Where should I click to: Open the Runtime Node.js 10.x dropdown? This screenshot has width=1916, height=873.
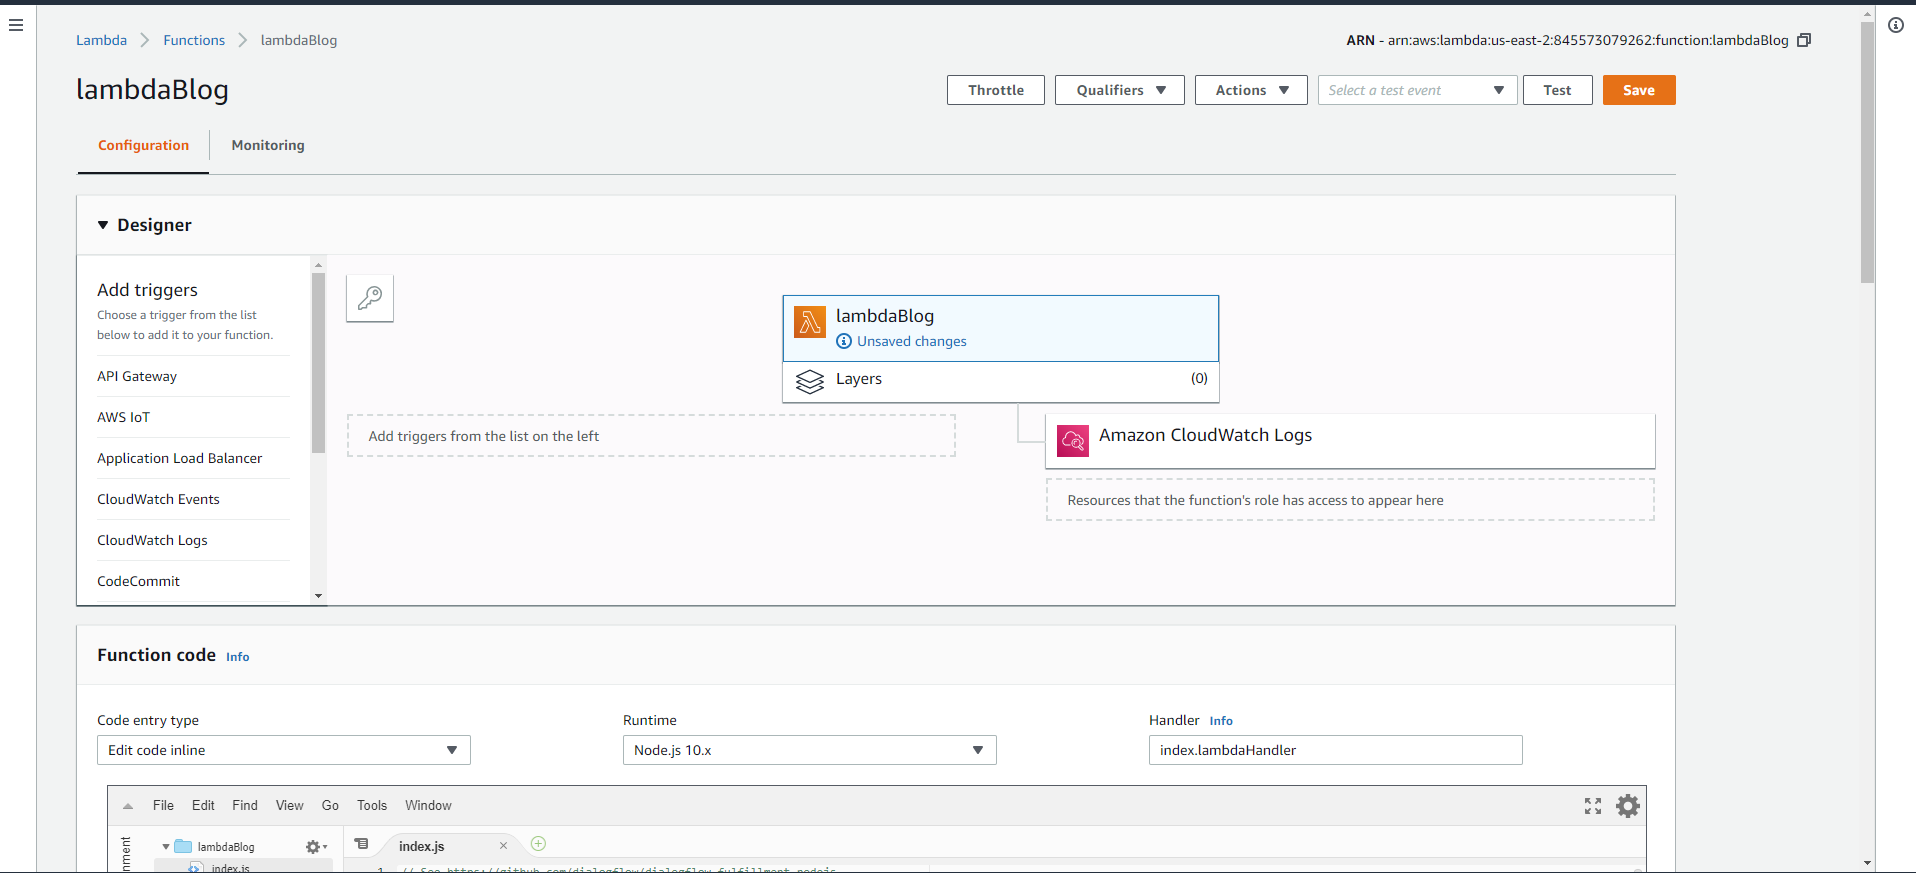(x=809, y=750)
